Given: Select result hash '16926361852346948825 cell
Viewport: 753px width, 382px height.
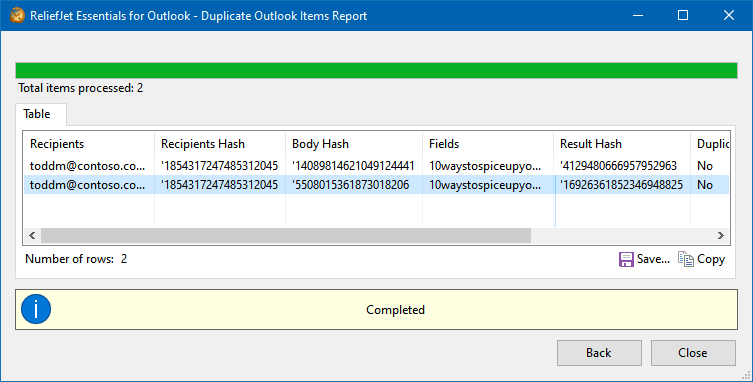Looking at the screenshot, I should (621, 185).
